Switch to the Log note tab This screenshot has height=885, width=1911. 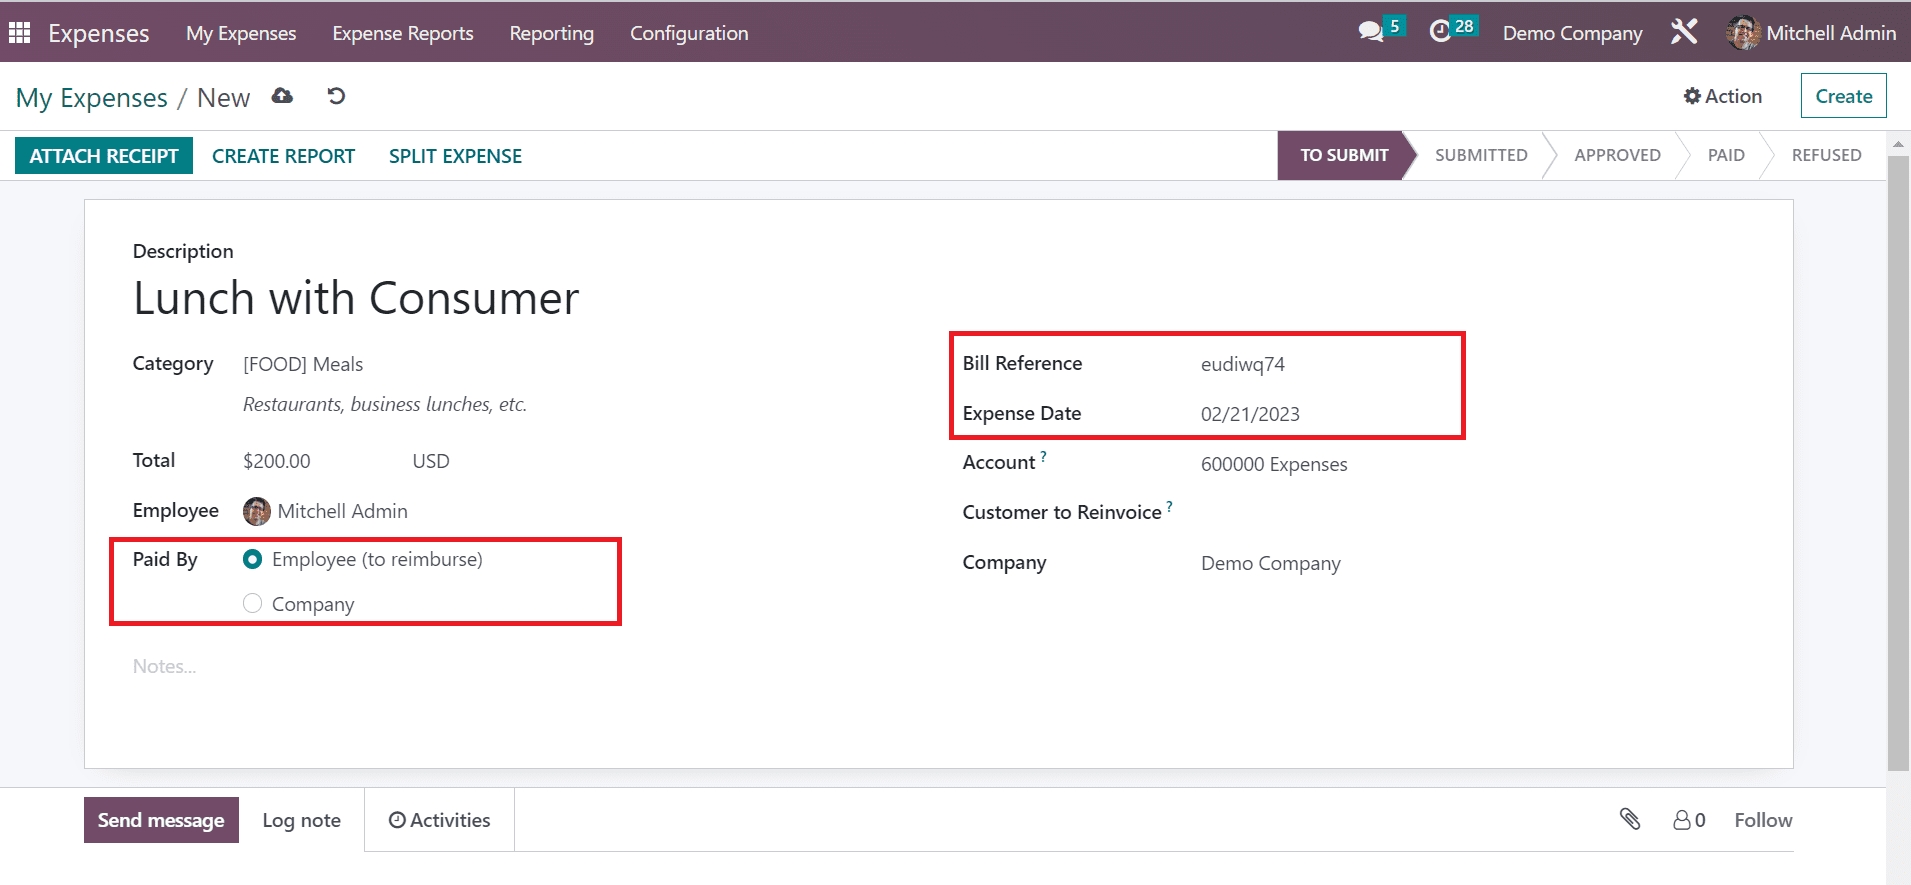tap(301, 820)
